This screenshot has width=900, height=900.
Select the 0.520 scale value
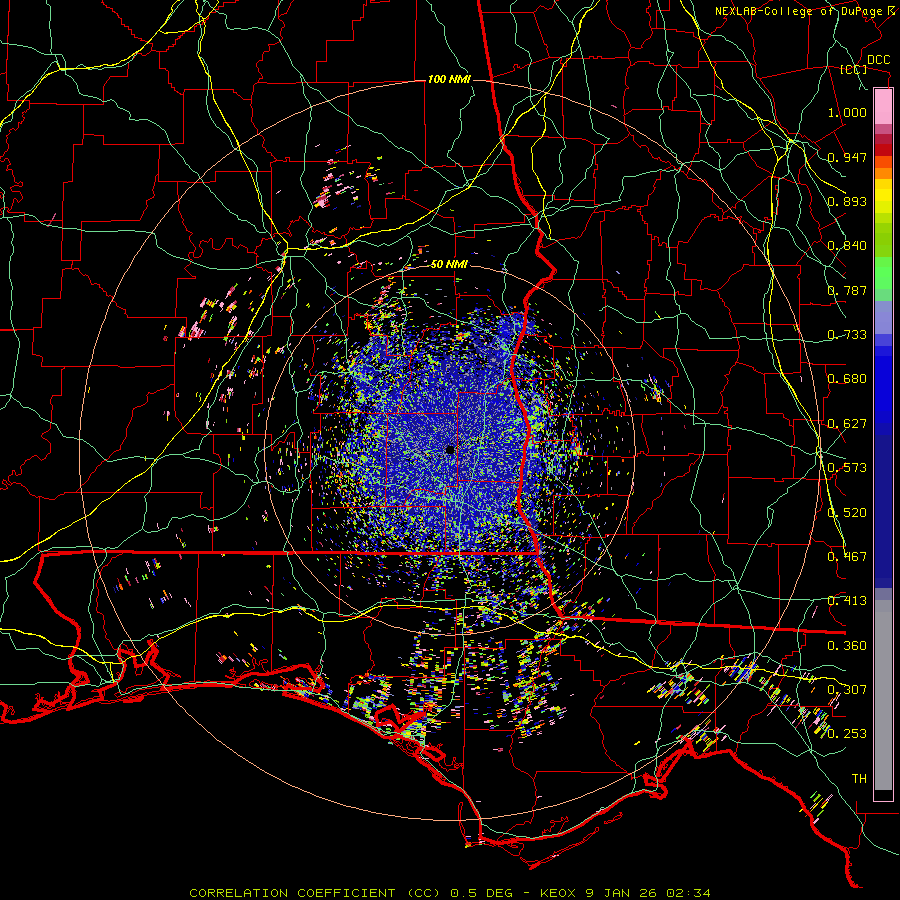pyautogui.click(x=847, y=513)
